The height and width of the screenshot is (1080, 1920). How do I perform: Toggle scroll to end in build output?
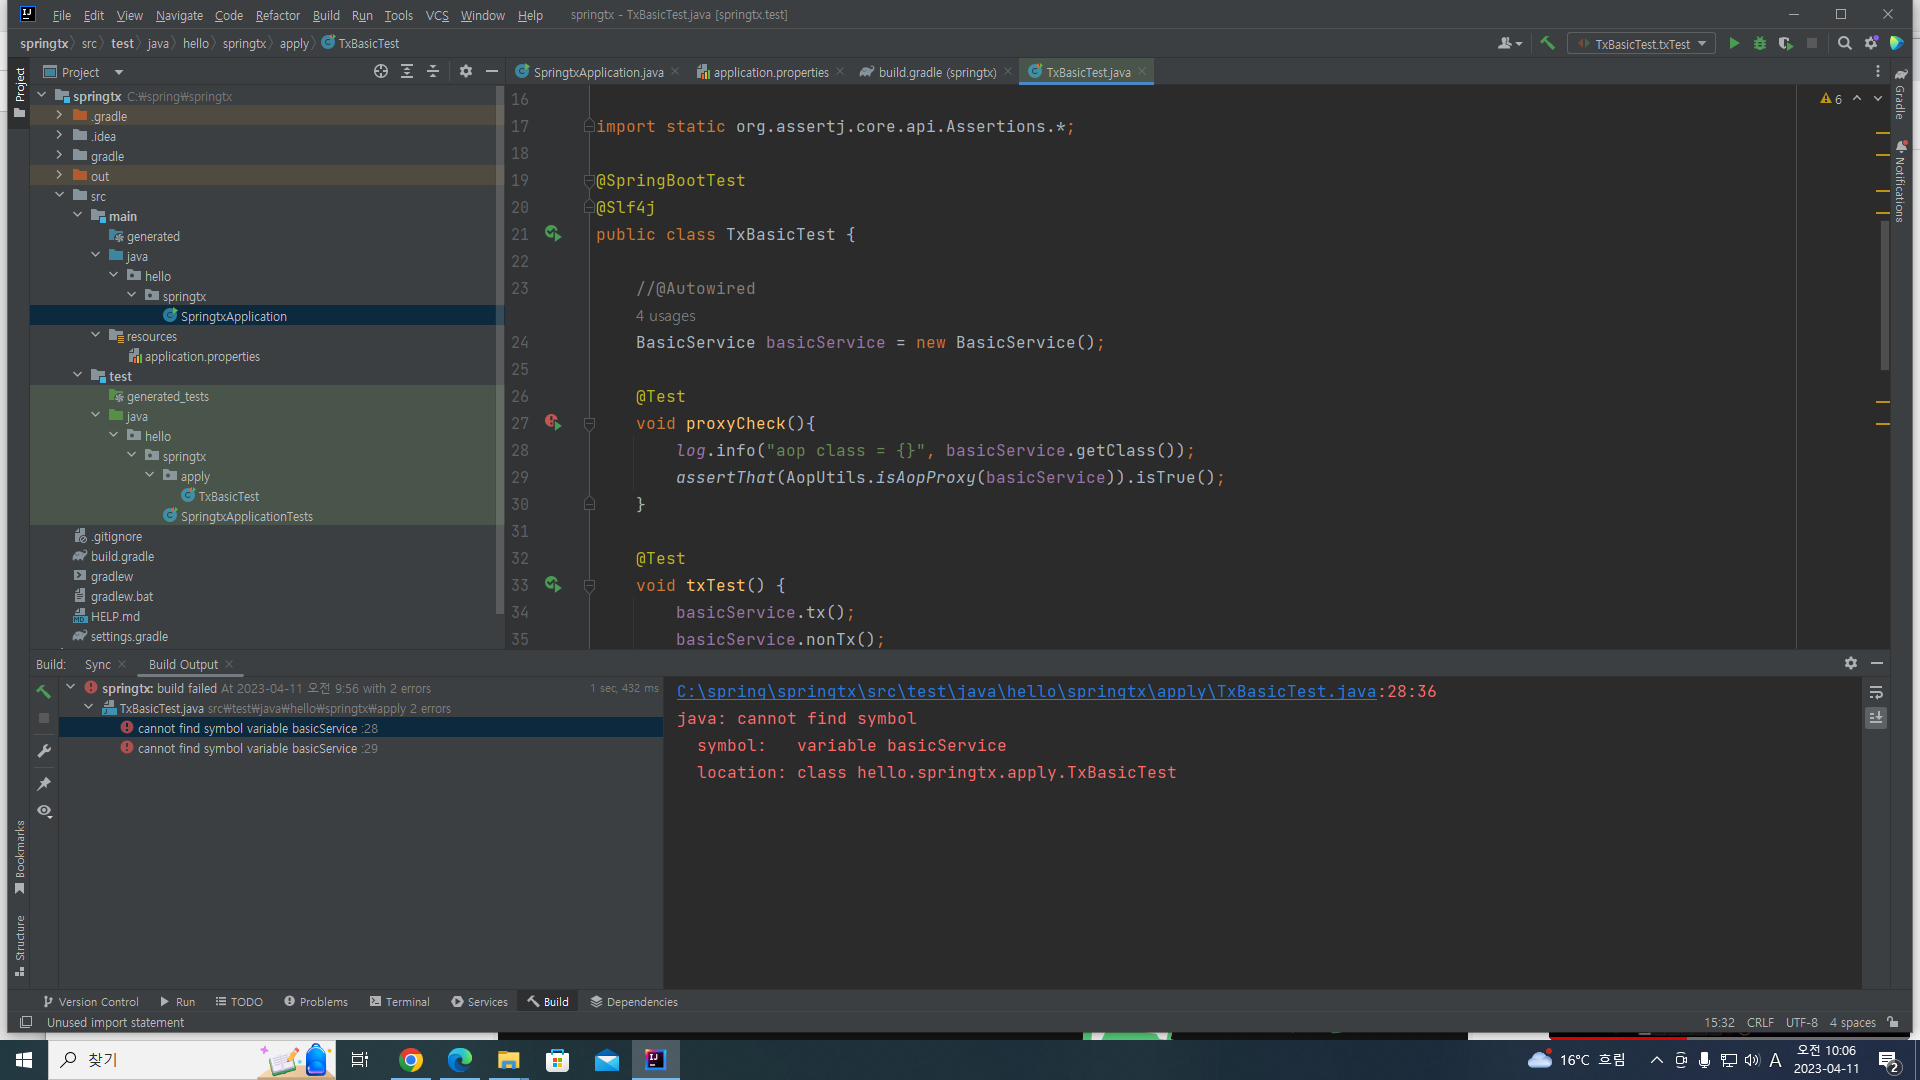[x=1876, y=718]
